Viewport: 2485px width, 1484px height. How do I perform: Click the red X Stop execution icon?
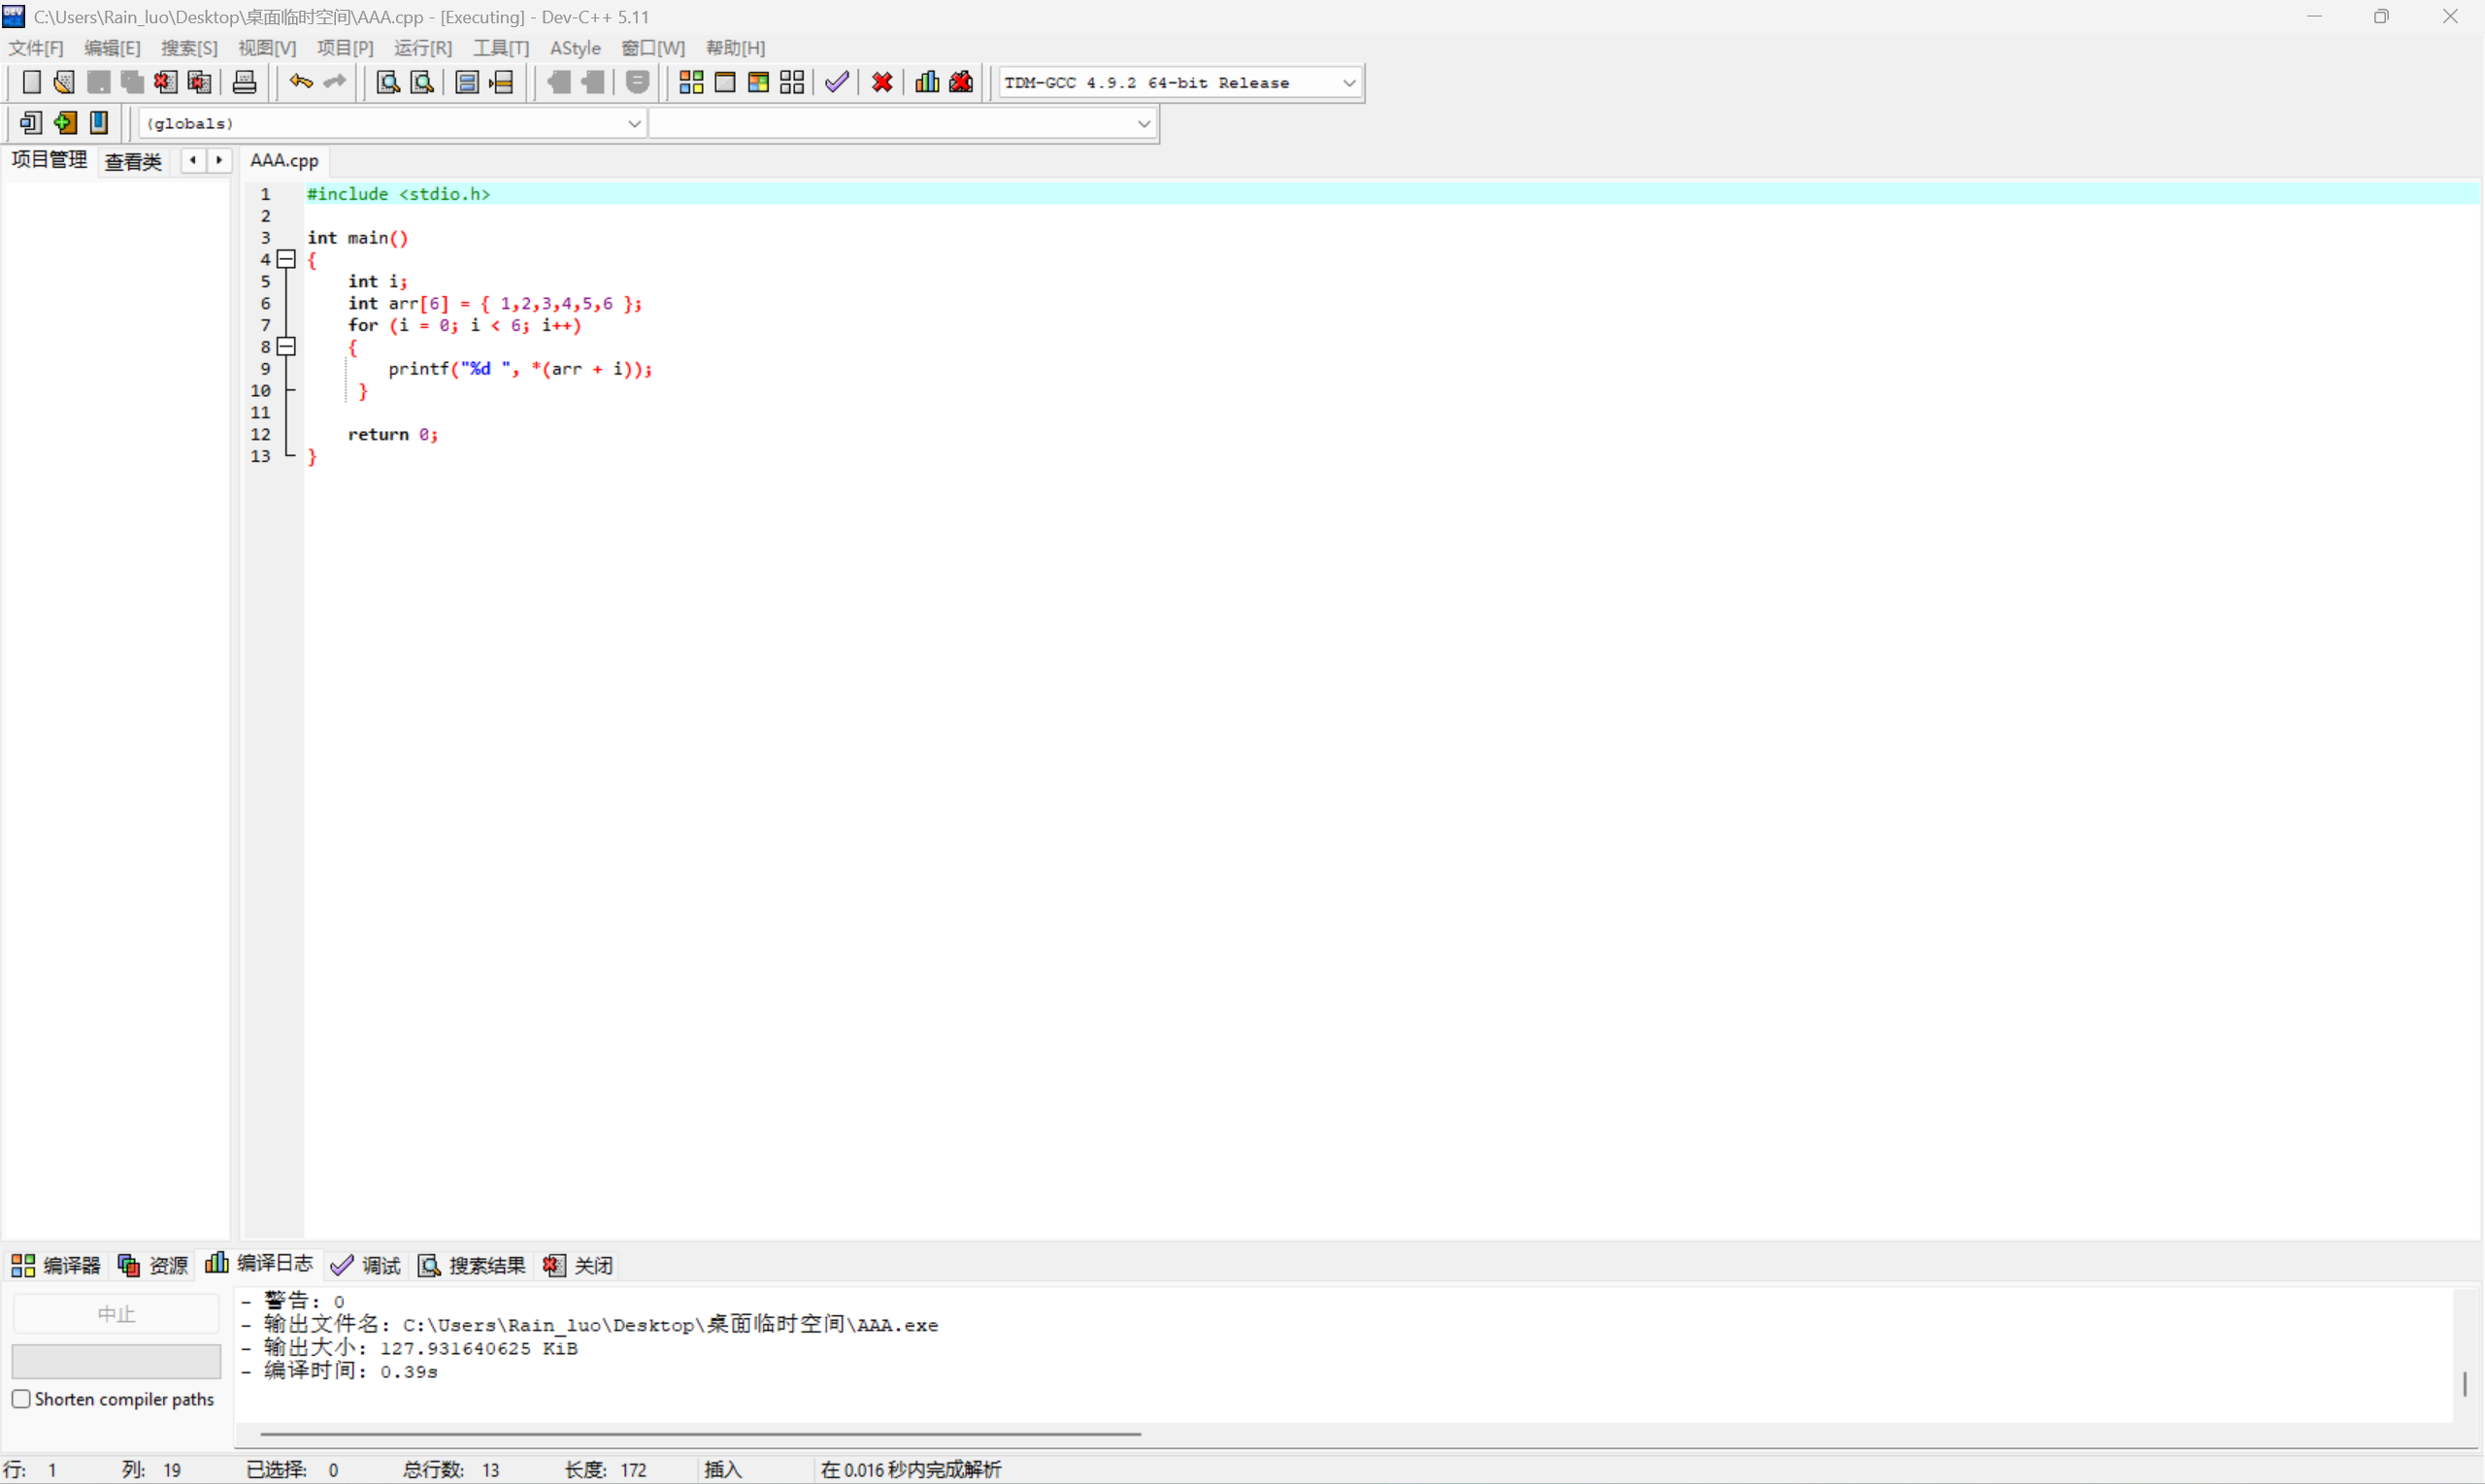click(x=882, y=82)
